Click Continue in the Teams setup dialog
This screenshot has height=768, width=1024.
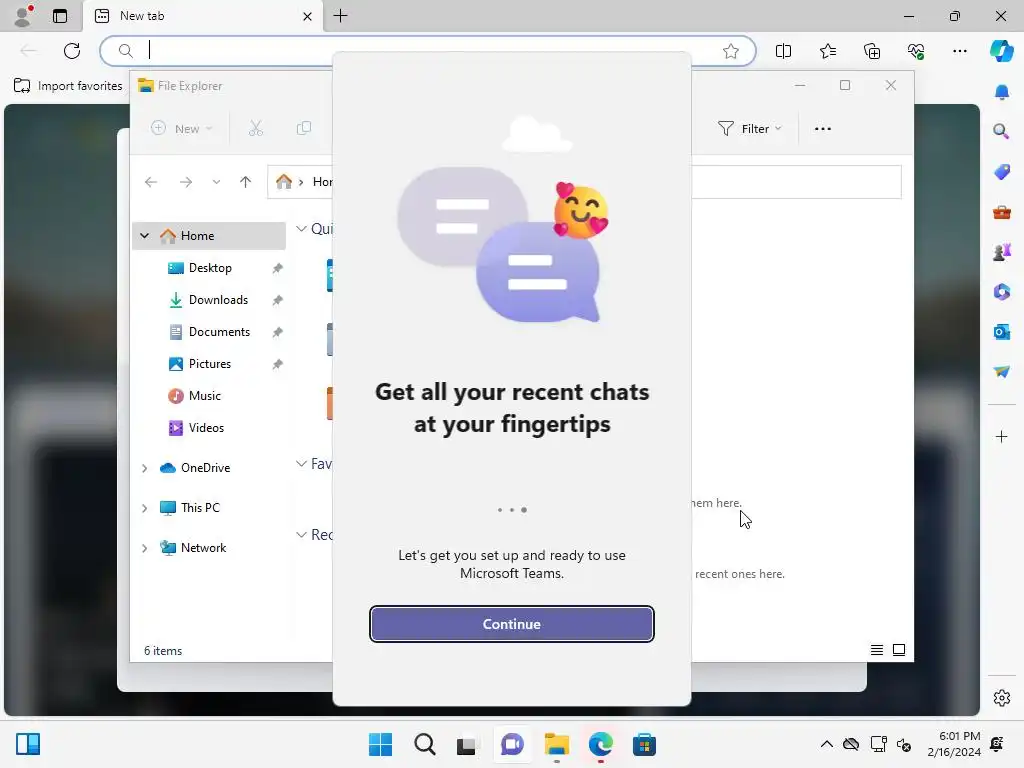point(511,624)
